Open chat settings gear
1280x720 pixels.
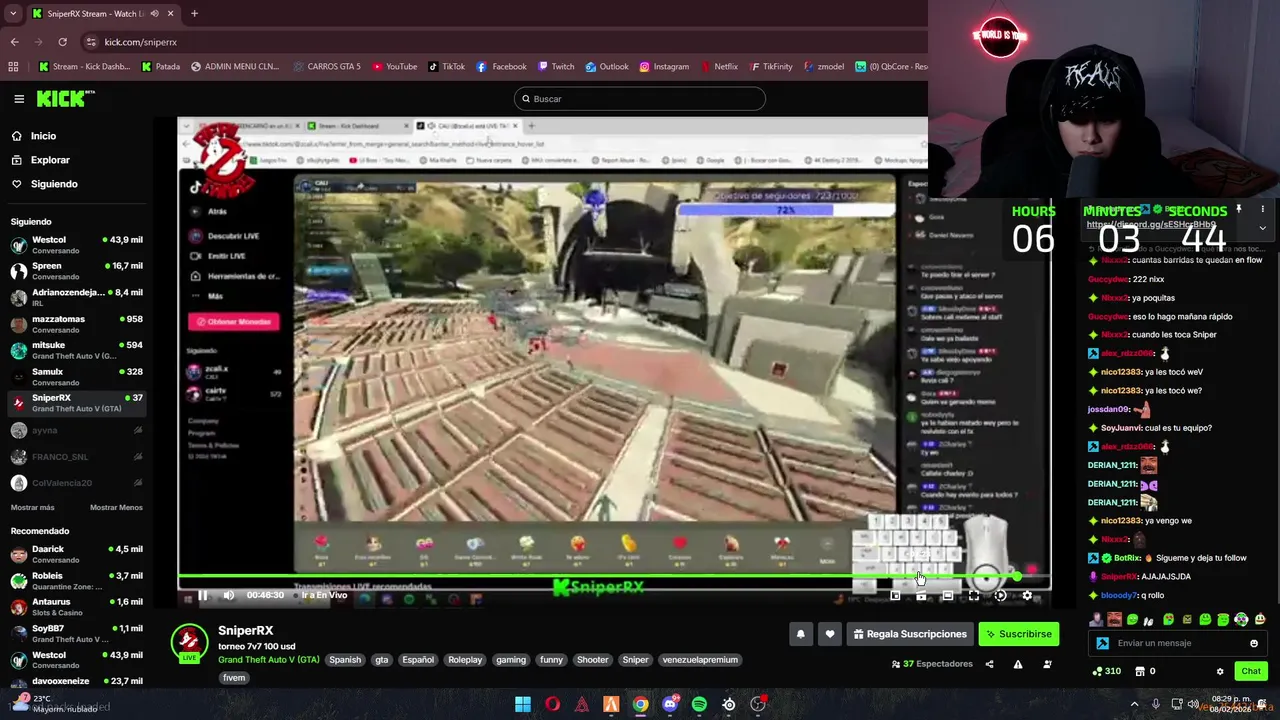pyautogui.click(x=1220, y=671)
